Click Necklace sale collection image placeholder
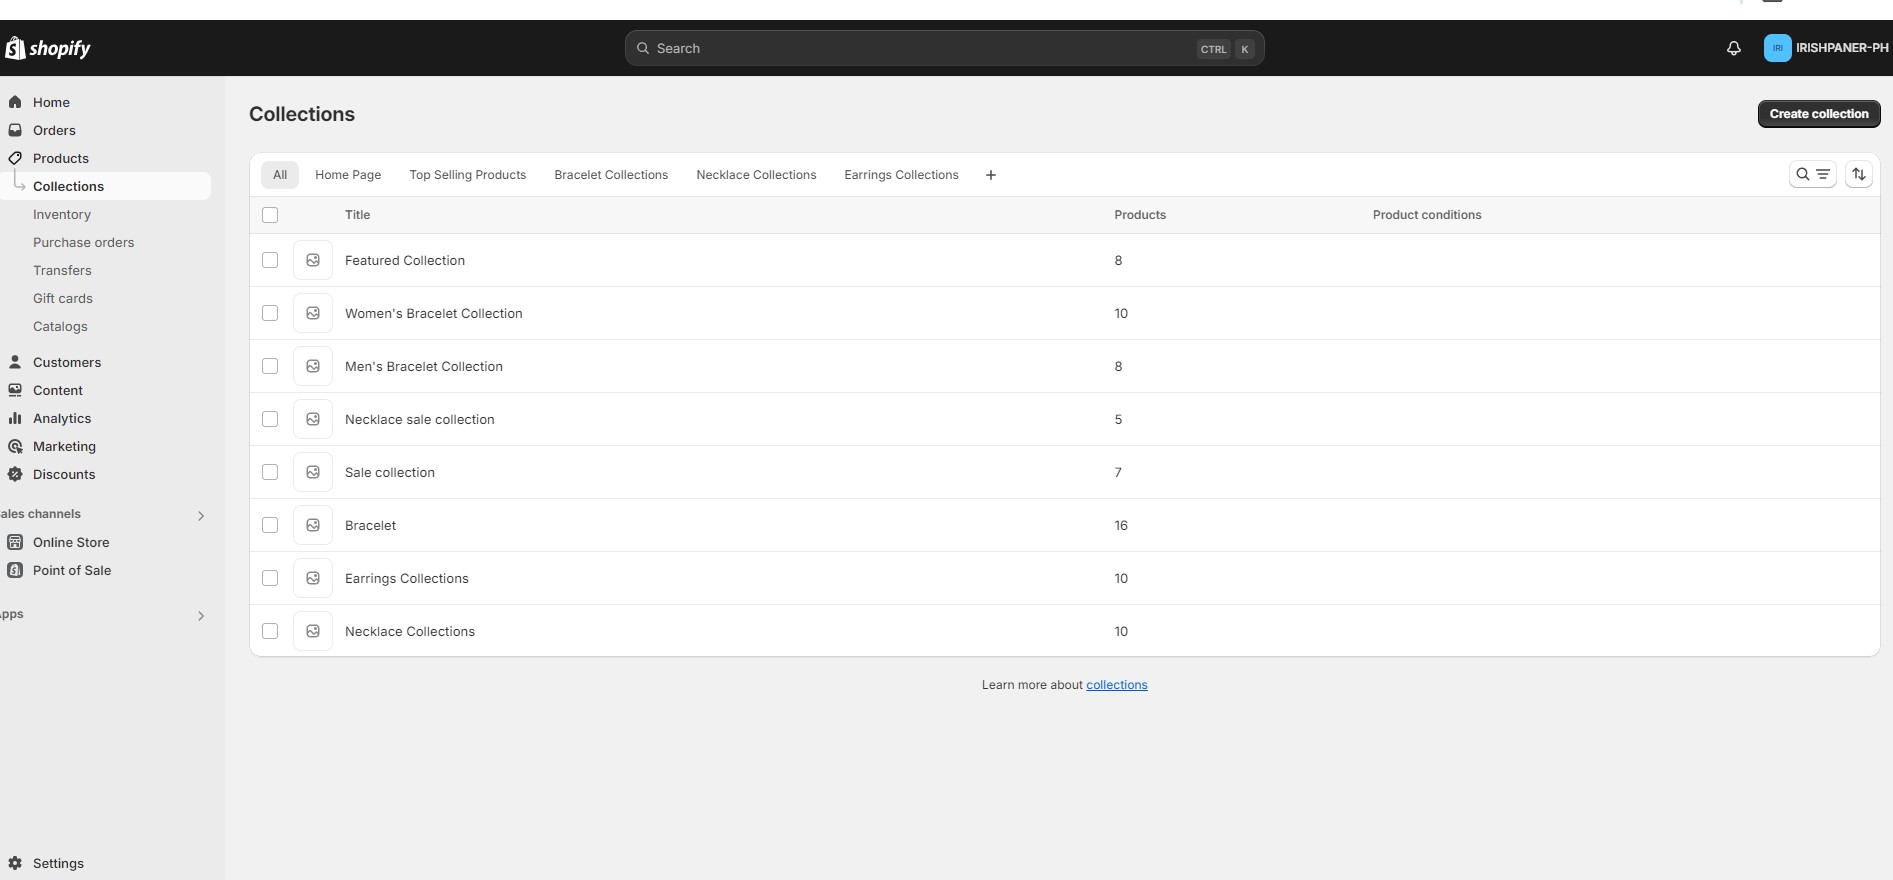The image size is (1893, 880). pyautogui.click(x=313, y=419)
